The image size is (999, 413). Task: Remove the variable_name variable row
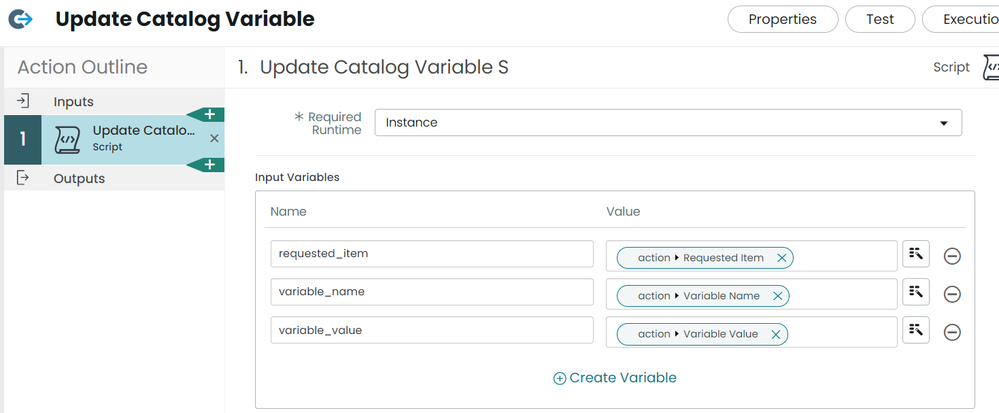[952, 294]
